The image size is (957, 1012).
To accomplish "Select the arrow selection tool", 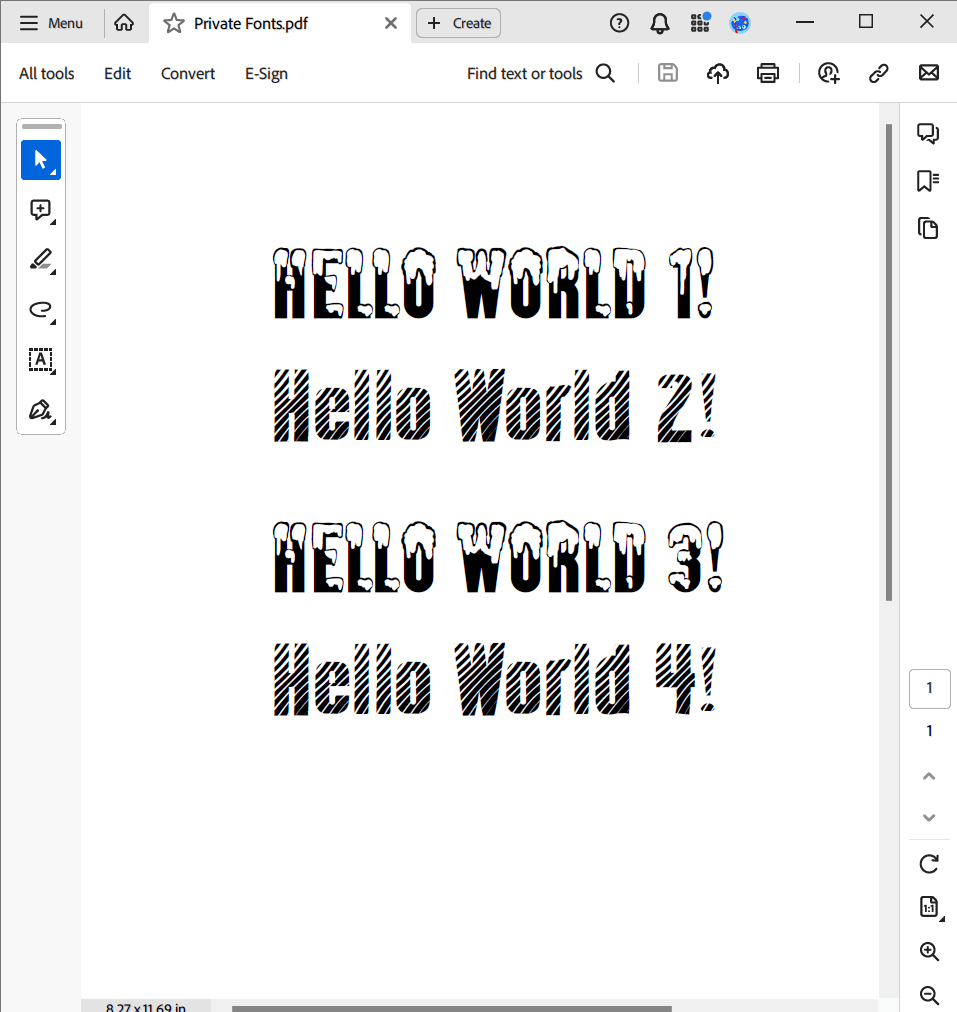I will click(x=41, y=160).
